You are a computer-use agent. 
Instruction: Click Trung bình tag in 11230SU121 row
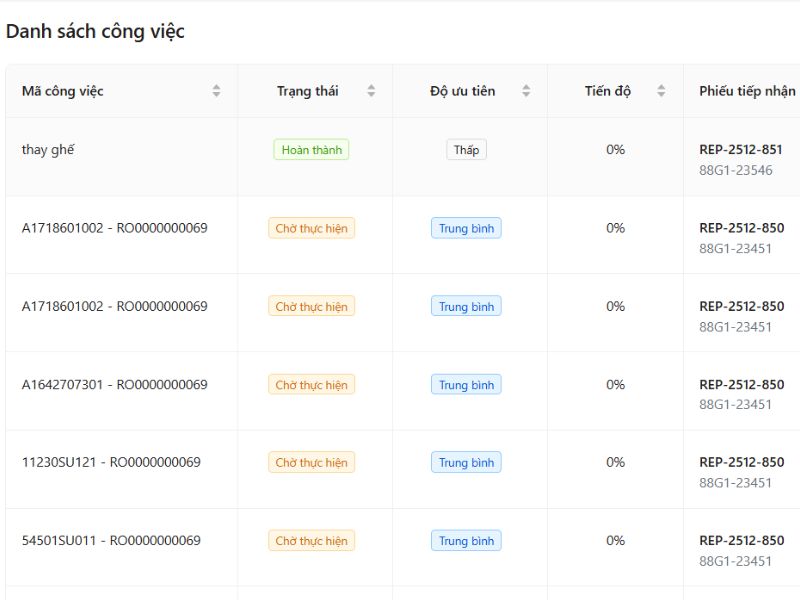point(466,463)
